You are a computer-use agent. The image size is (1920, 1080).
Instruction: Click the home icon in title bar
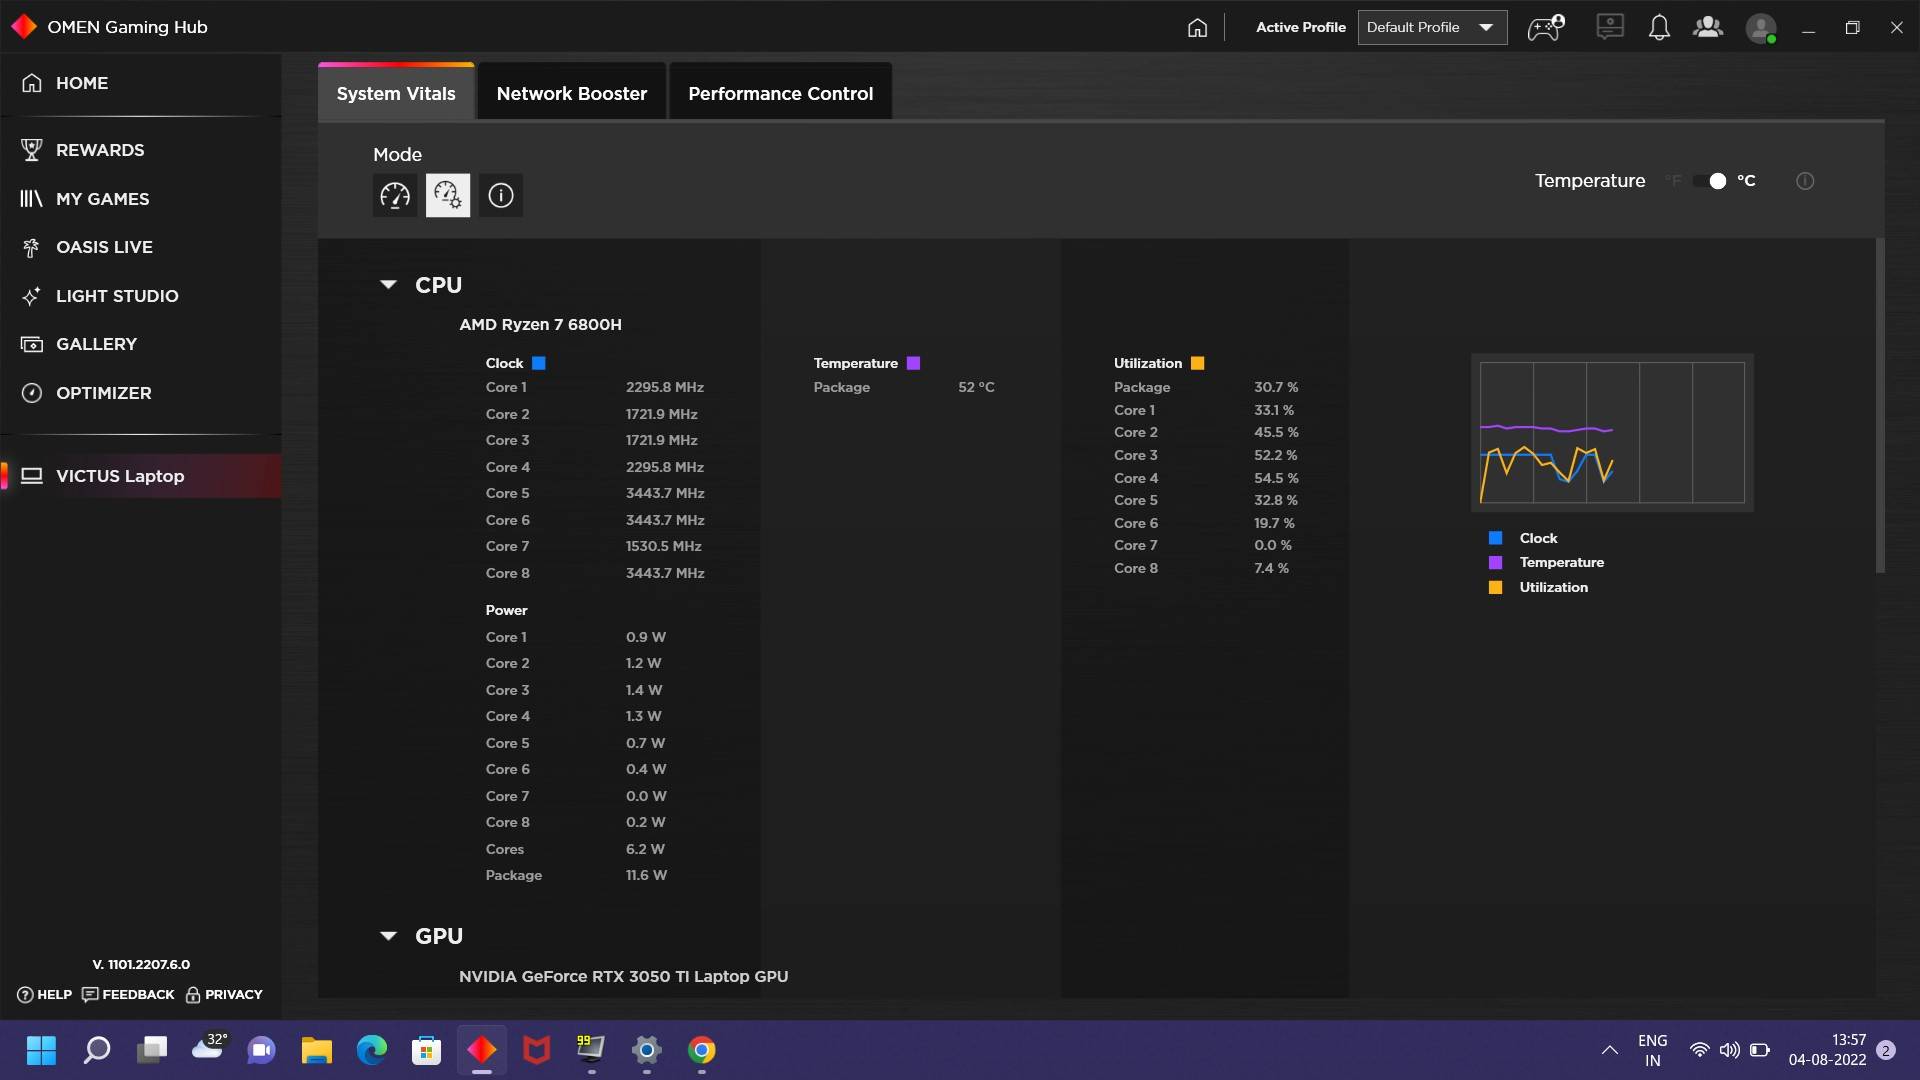click(x=1197, y=28)
